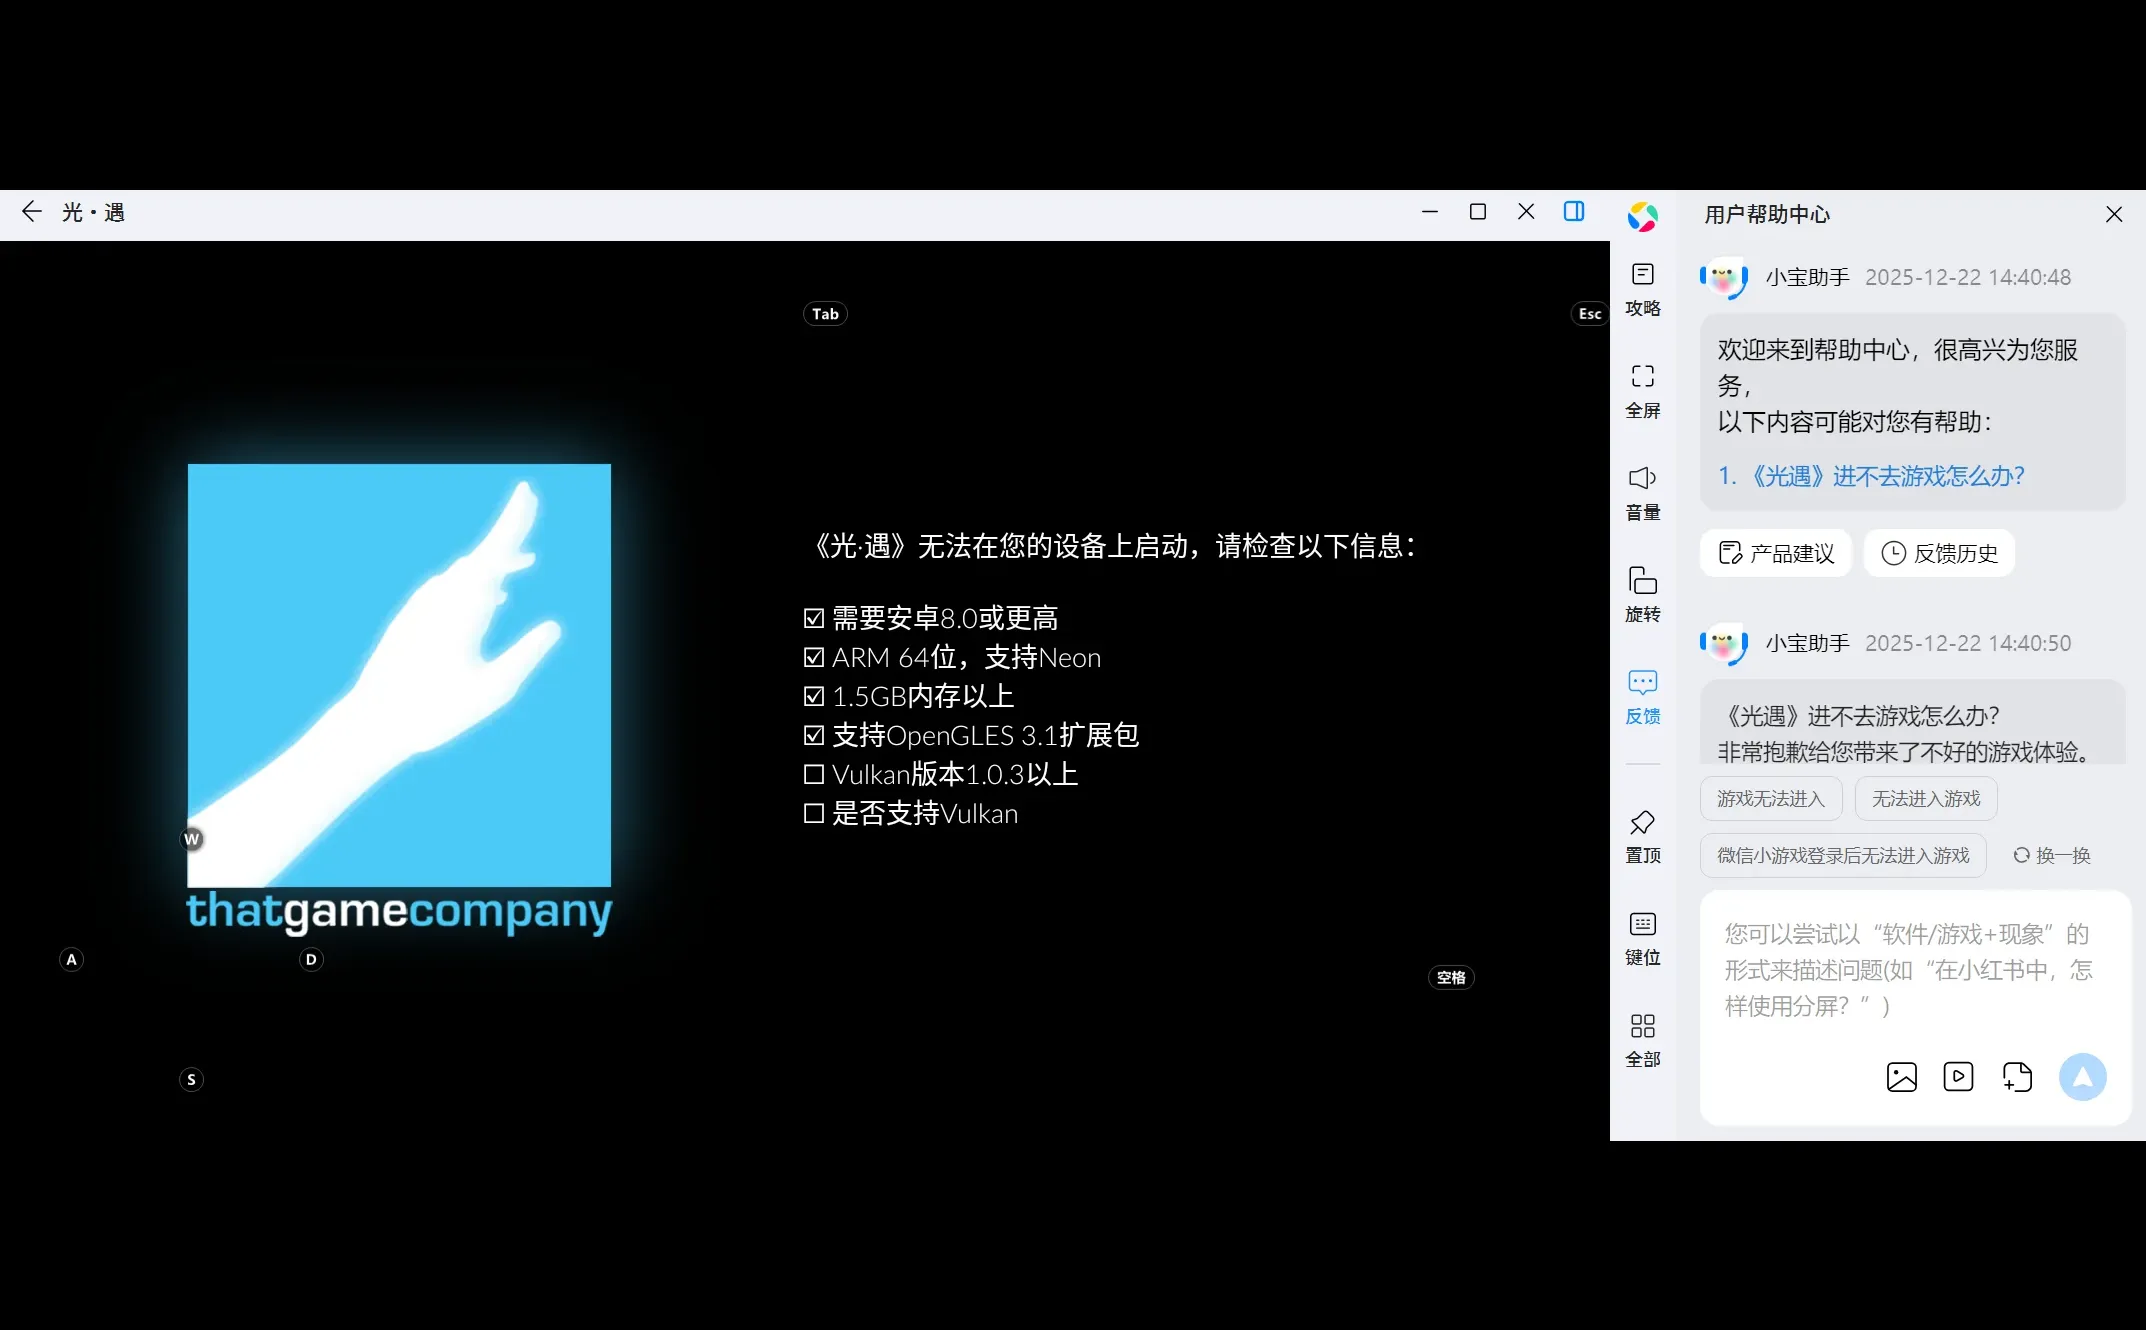Show all tools via the 全部 icon
This screenshot has height=1330, width=2146.
tap(1642, 1040)
